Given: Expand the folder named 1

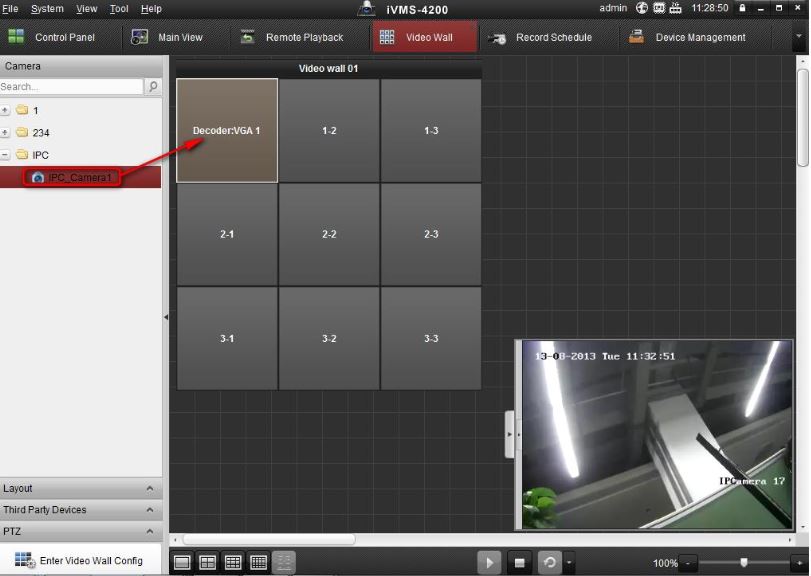Looking at the screenshot, I should tap(5, 110).
